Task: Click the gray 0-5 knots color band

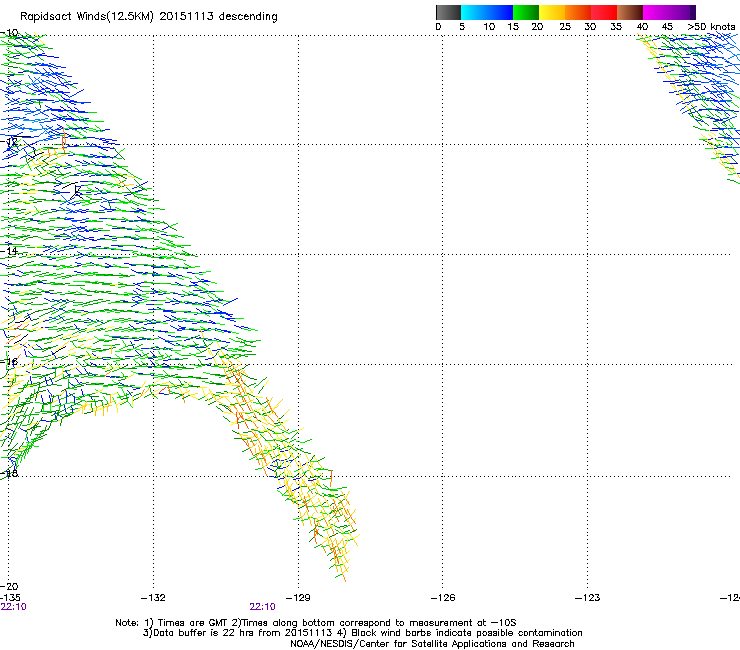Action: (x=448, y=12)
